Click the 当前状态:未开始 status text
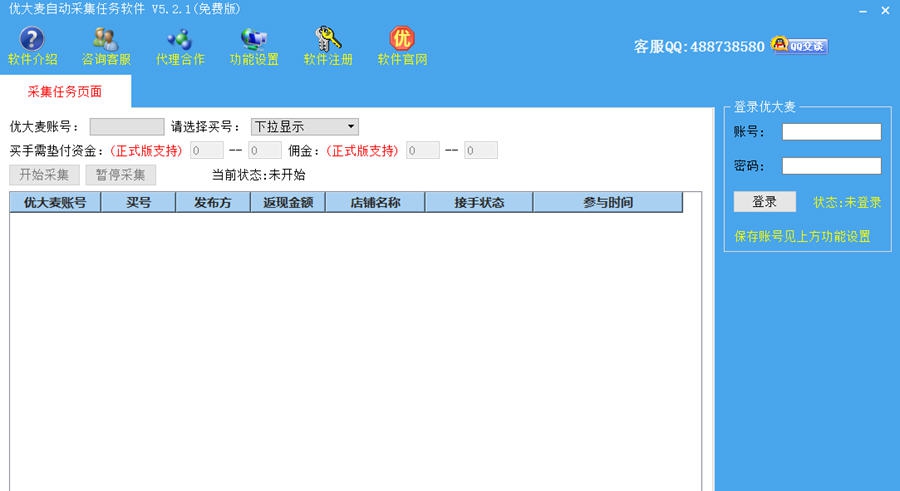Image resolution: width=900 pixels, height=491 pixels. (258, 175)
